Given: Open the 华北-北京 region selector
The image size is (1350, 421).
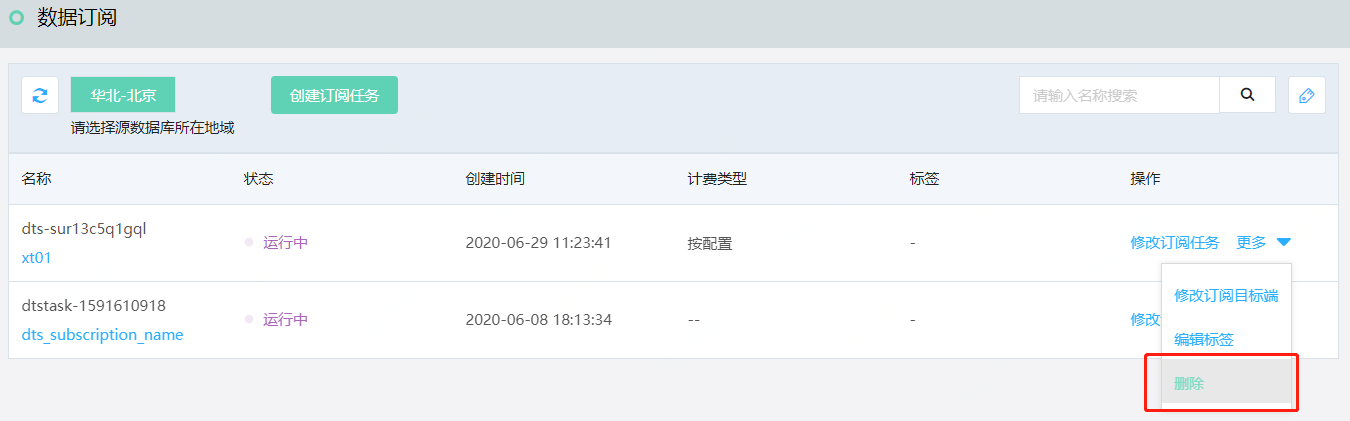Looking at the screenshot, I should (123, 95).
